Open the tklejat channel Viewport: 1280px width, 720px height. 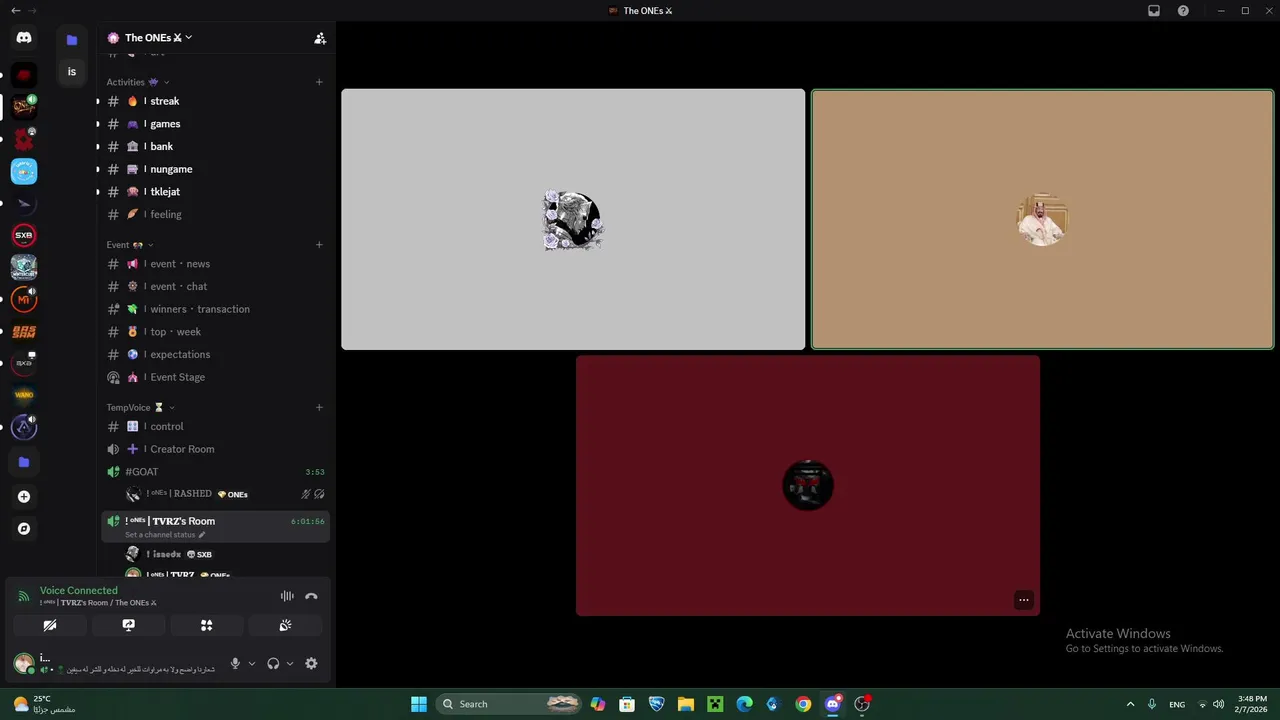click(x=215, y=191)
